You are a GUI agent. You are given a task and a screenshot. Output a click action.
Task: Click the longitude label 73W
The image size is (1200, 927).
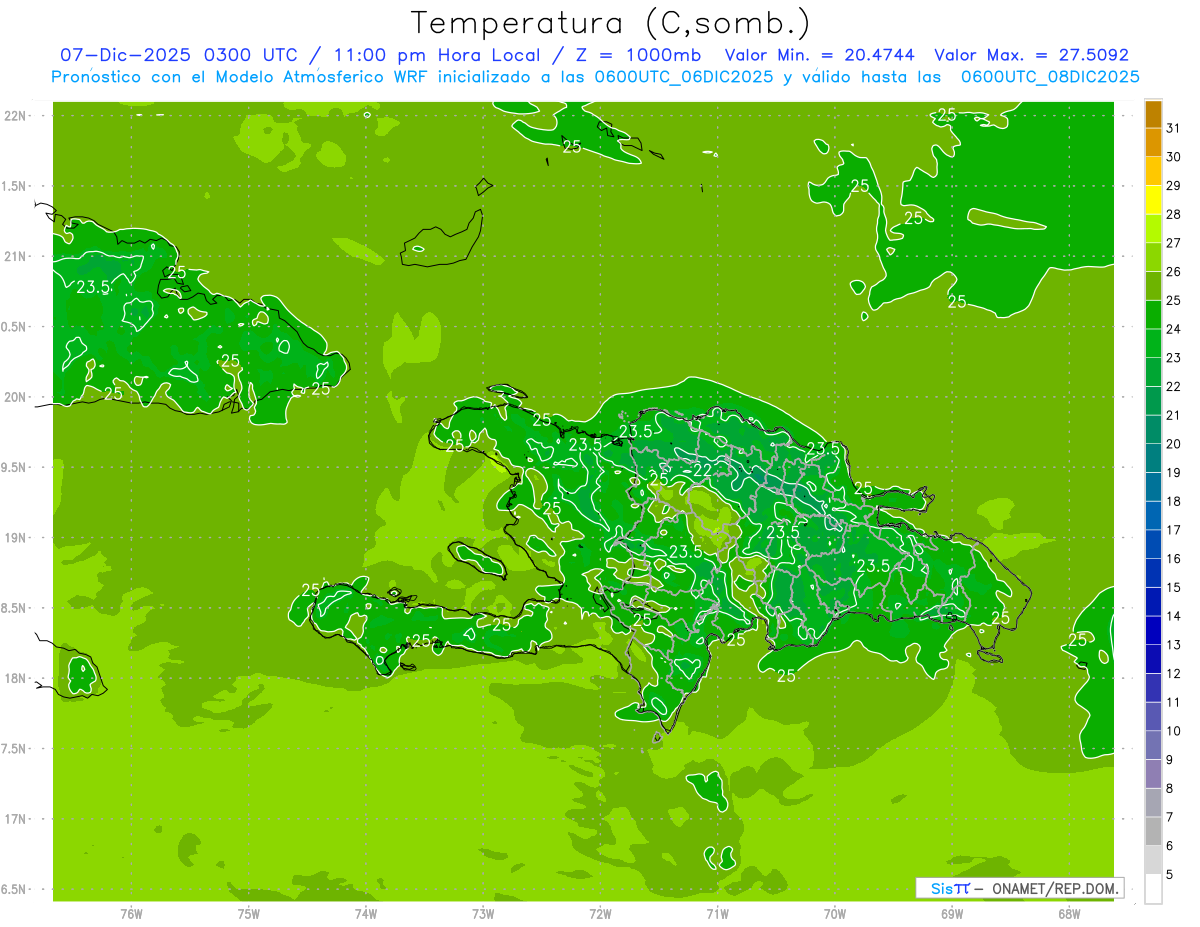(483, 914)
